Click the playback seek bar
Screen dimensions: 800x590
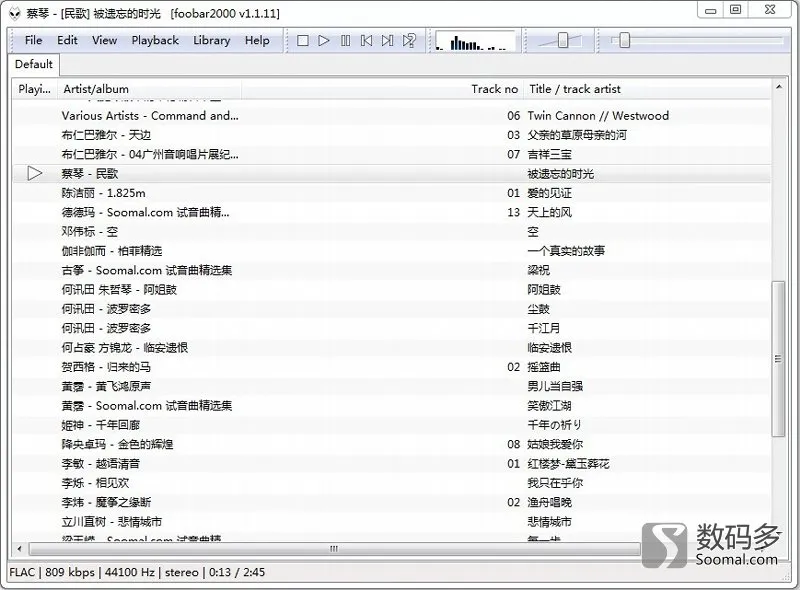click(697, 40)
